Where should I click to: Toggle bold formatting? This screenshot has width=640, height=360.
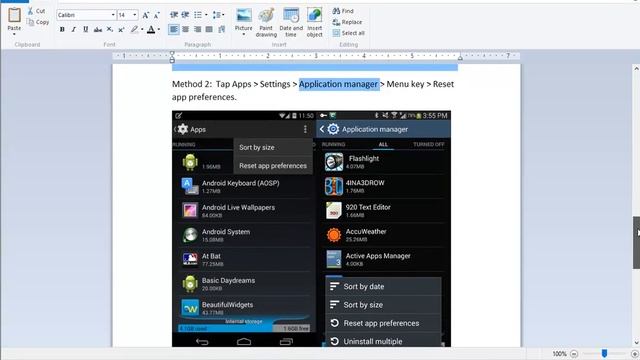point(62,29)
